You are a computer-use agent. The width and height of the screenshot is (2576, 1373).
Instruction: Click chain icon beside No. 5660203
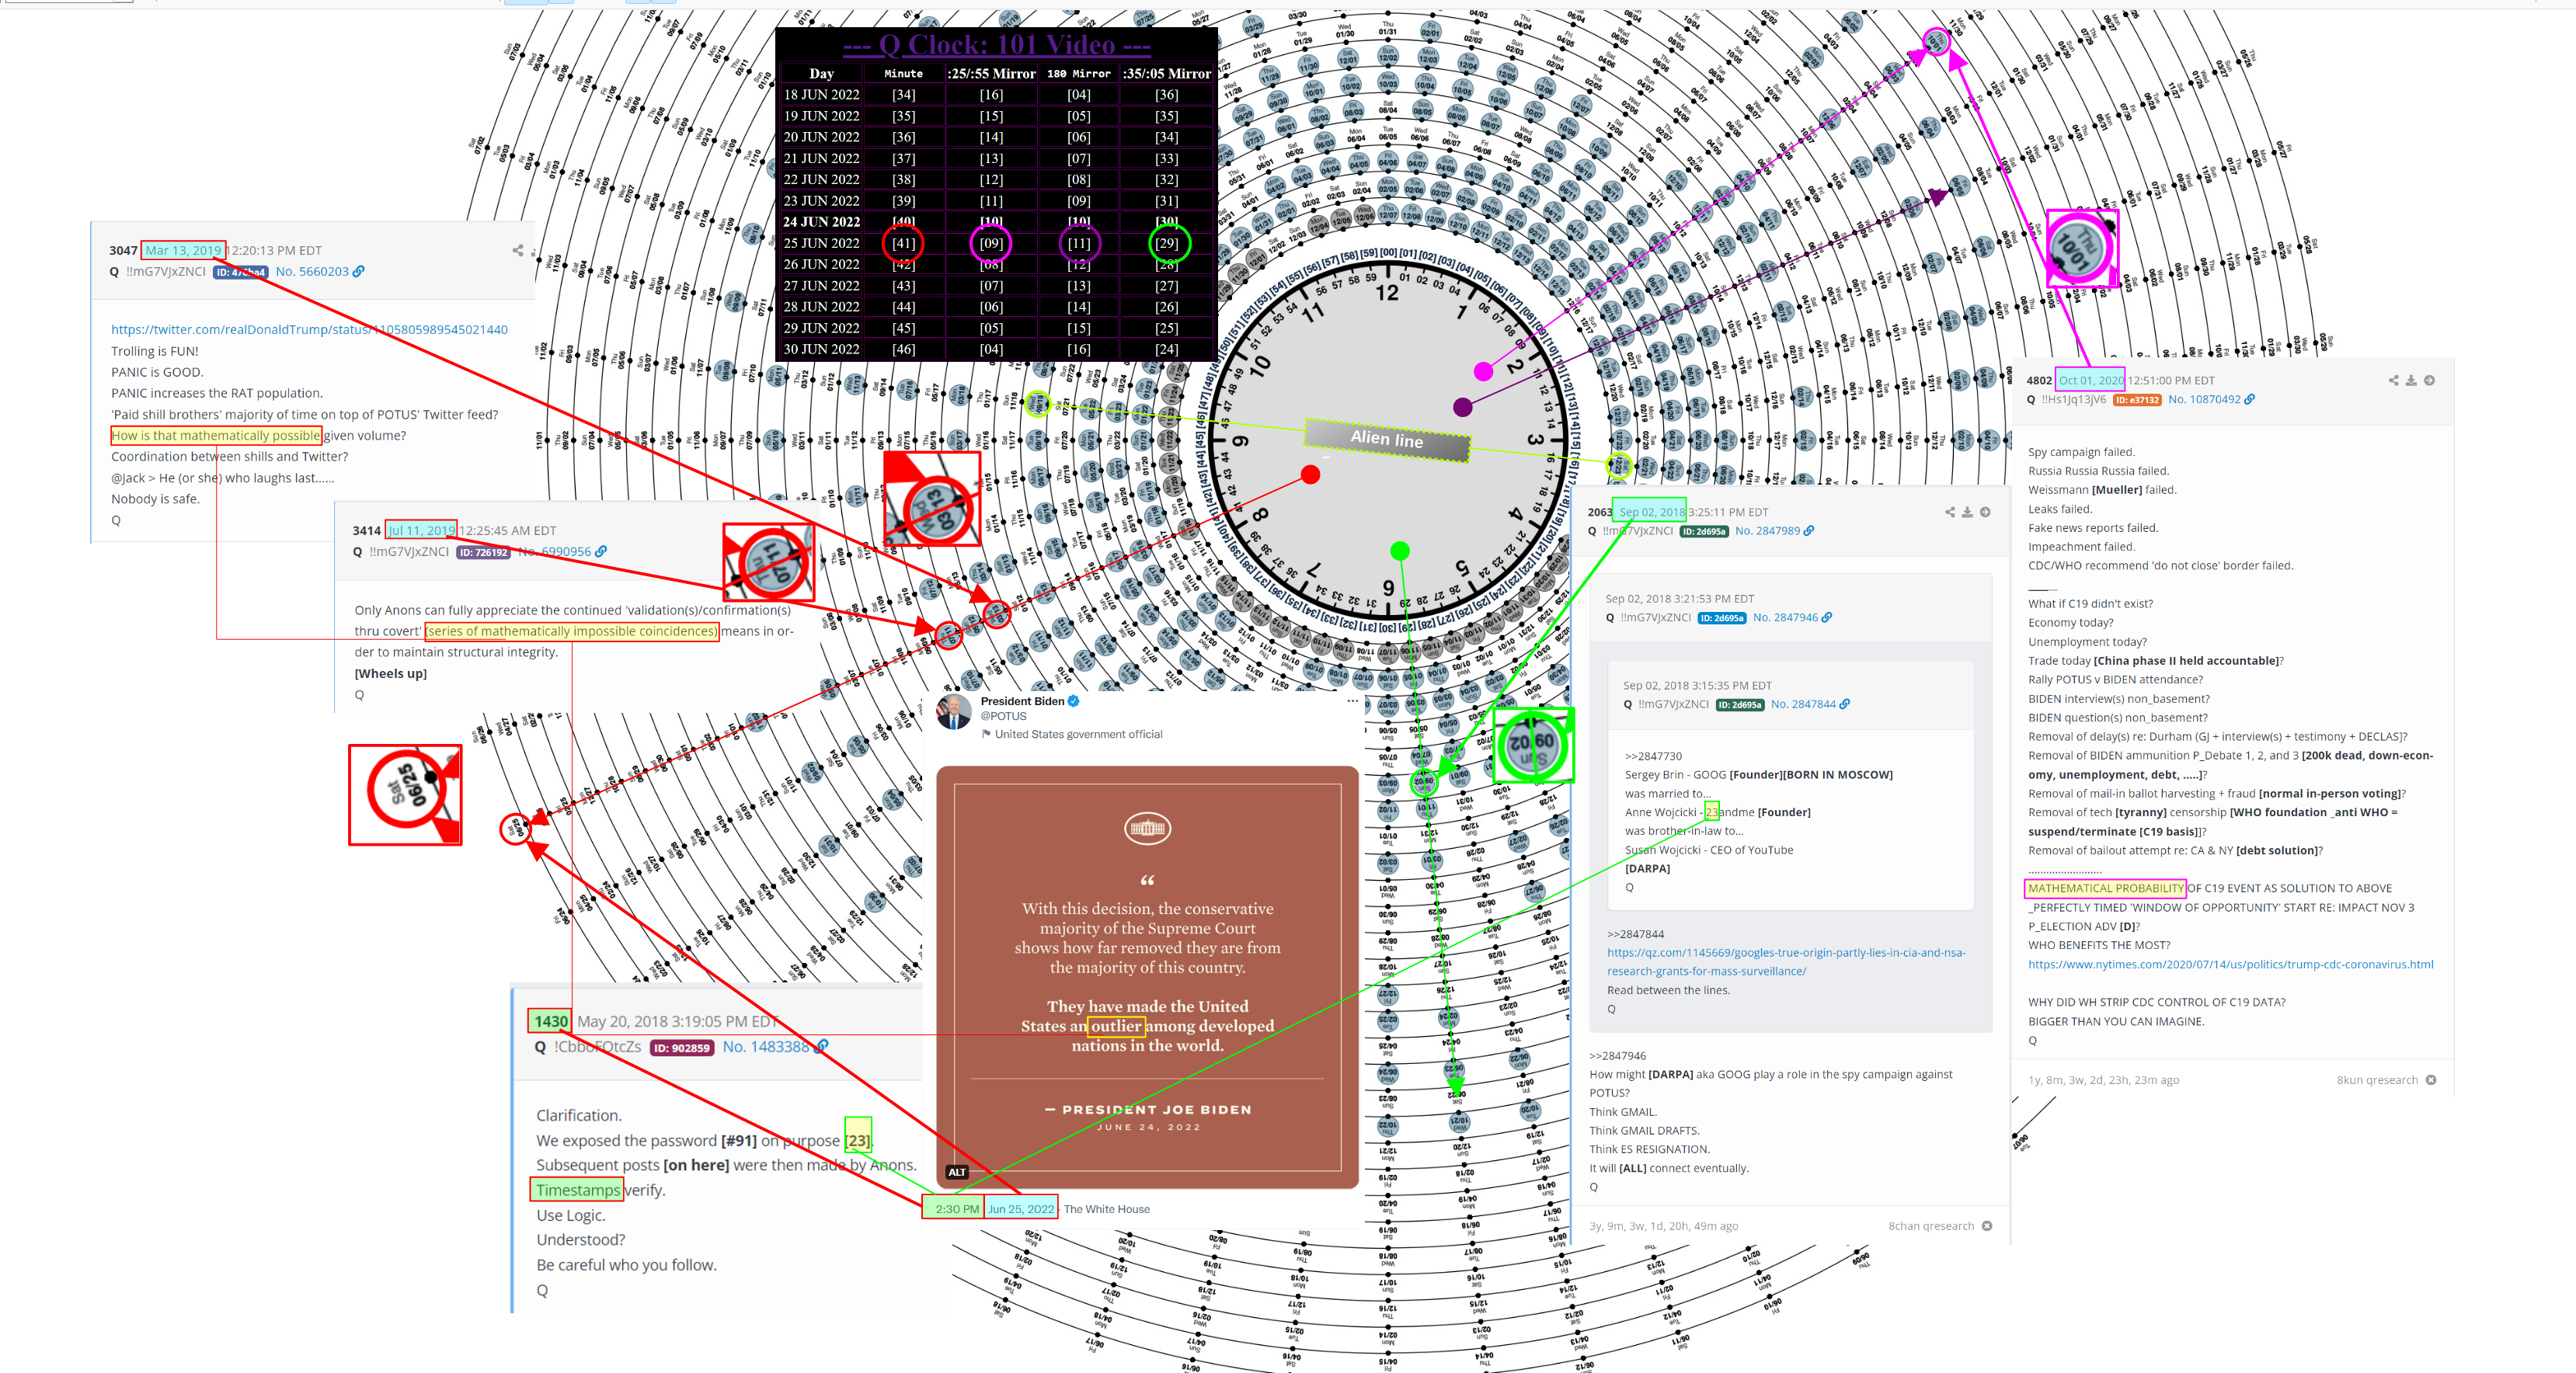[x=359, y=272]
